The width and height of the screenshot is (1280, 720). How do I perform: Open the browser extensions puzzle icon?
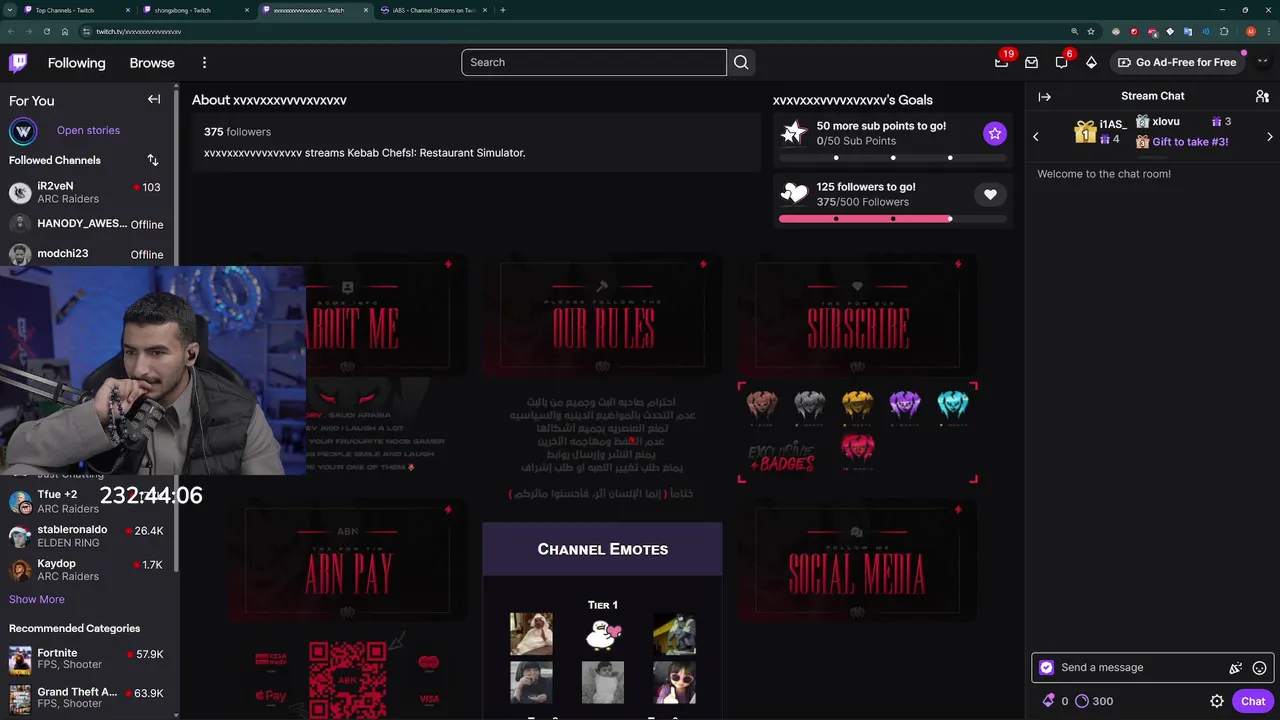click(1224, 31)
